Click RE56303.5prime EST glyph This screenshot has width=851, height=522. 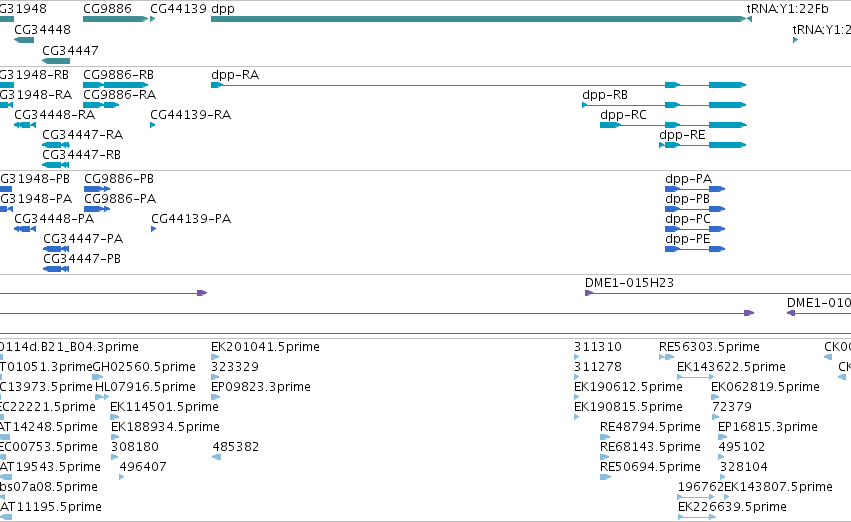coord(666,357)
